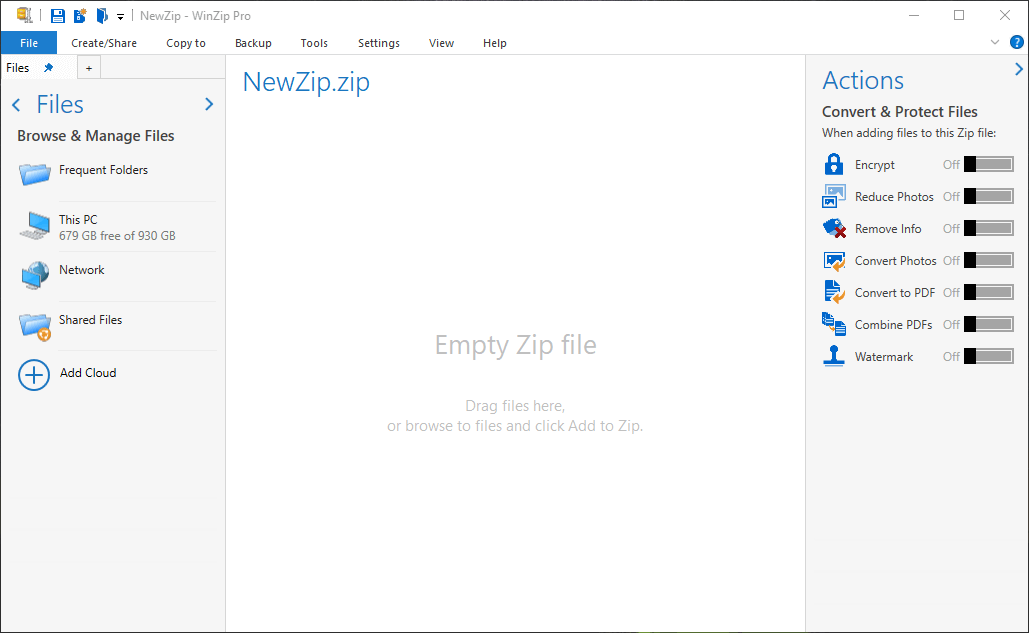Click the Encrypt label text
The image size is (1029, 633).
875,165
